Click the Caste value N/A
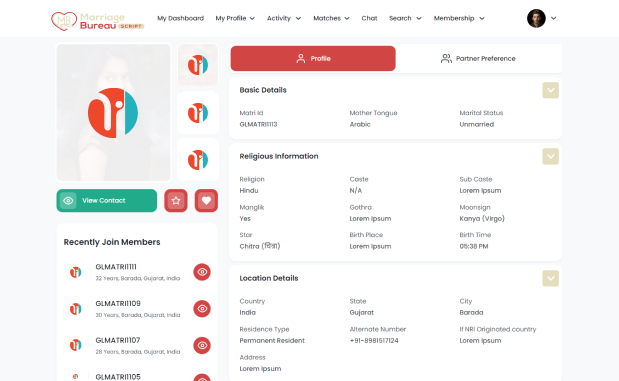Screen dimensions: 619x381 pos(356,191)
